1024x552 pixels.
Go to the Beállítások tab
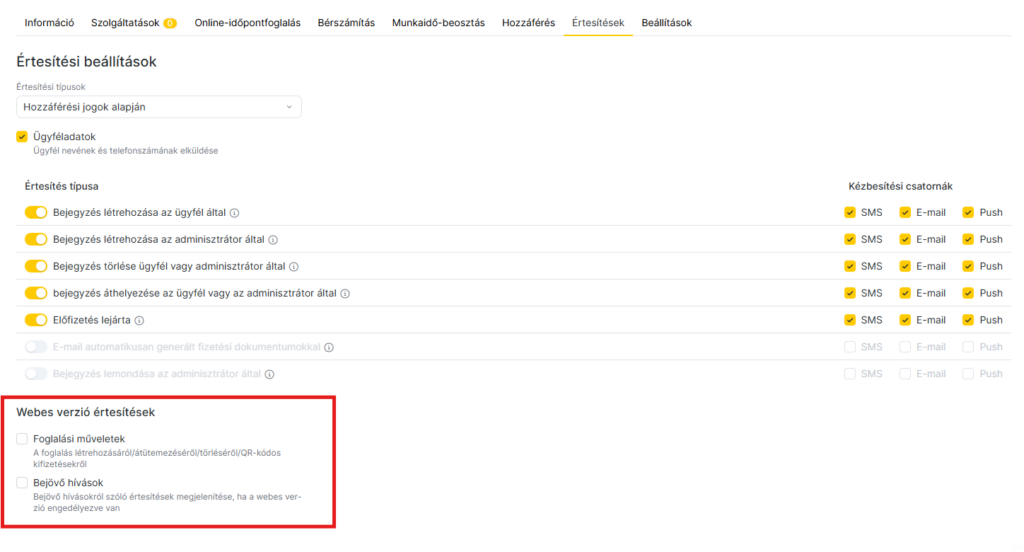click(x=666, y=22)
